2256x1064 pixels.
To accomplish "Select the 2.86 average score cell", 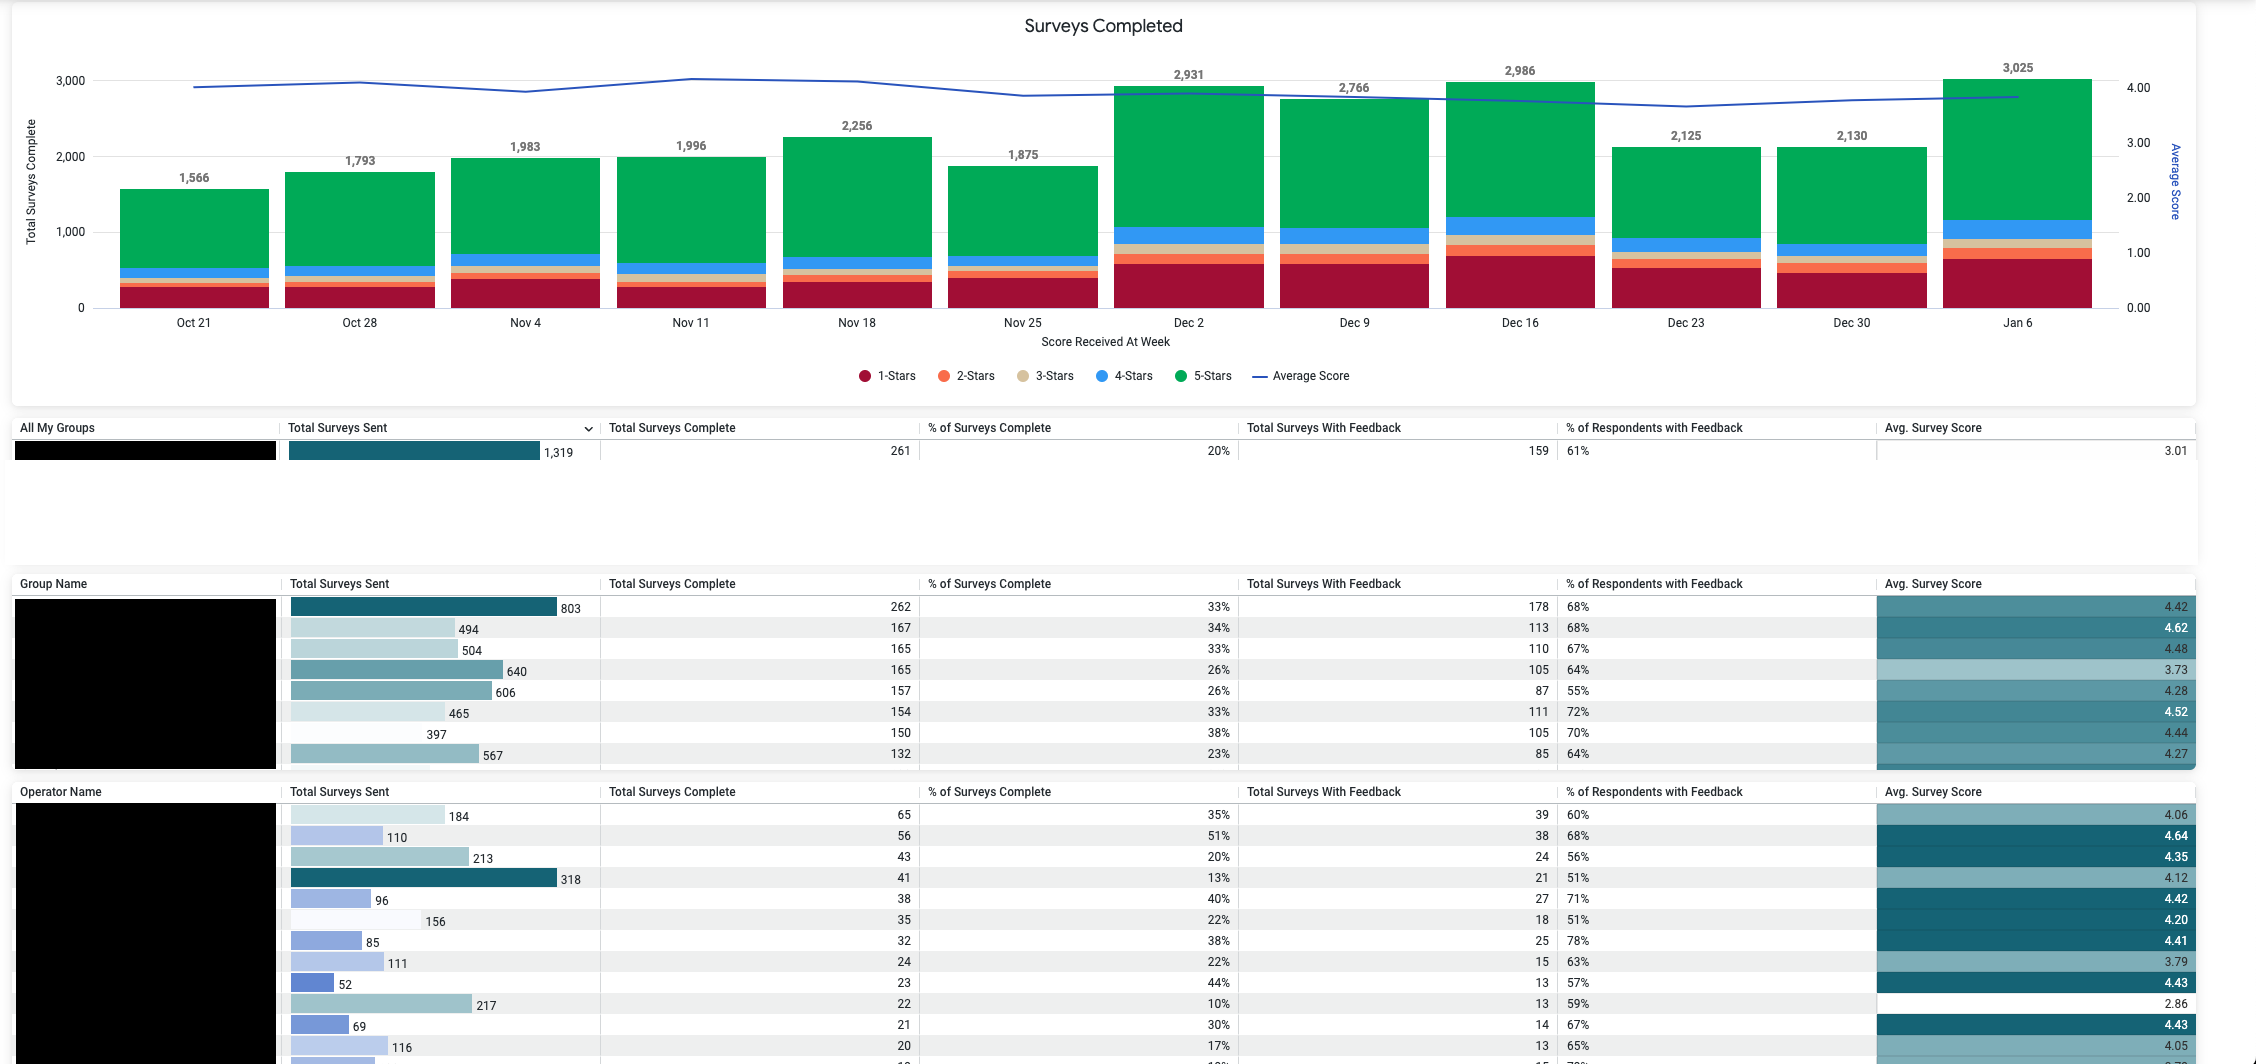I will point(2035,1003).
